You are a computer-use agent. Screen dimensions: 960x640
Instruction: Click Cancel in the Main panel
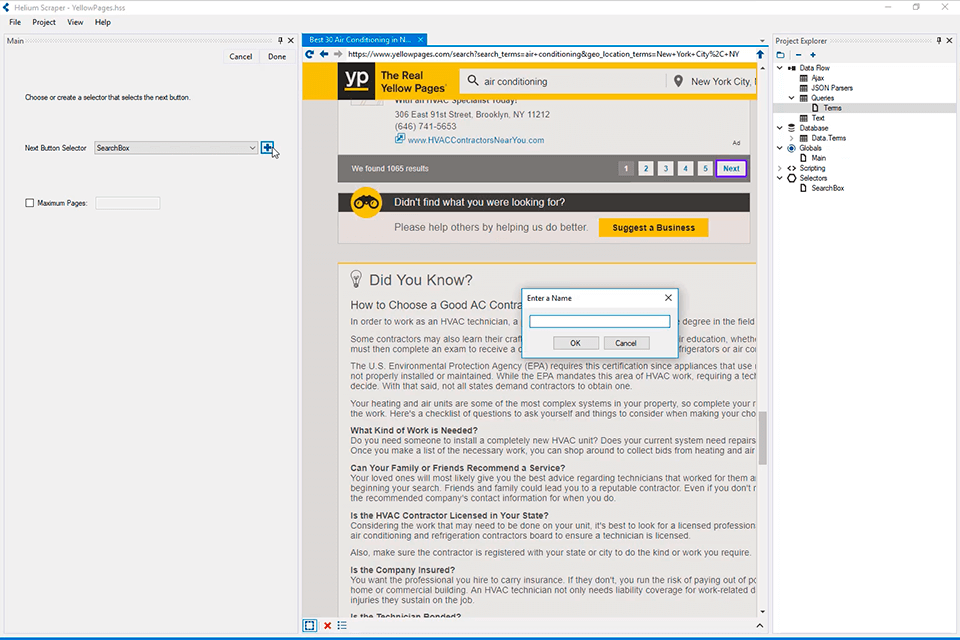[241, 56]
